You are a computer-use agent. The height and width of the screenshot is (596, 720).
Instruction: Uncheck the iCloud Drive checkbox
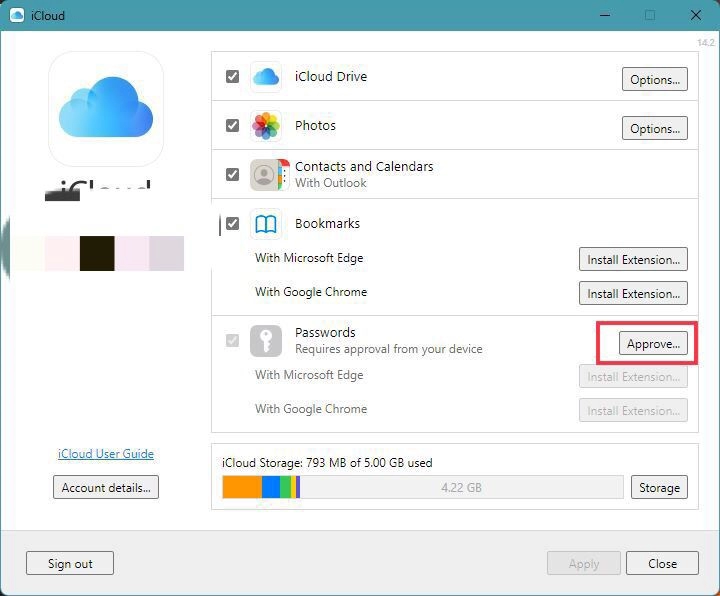pos(232,76)
